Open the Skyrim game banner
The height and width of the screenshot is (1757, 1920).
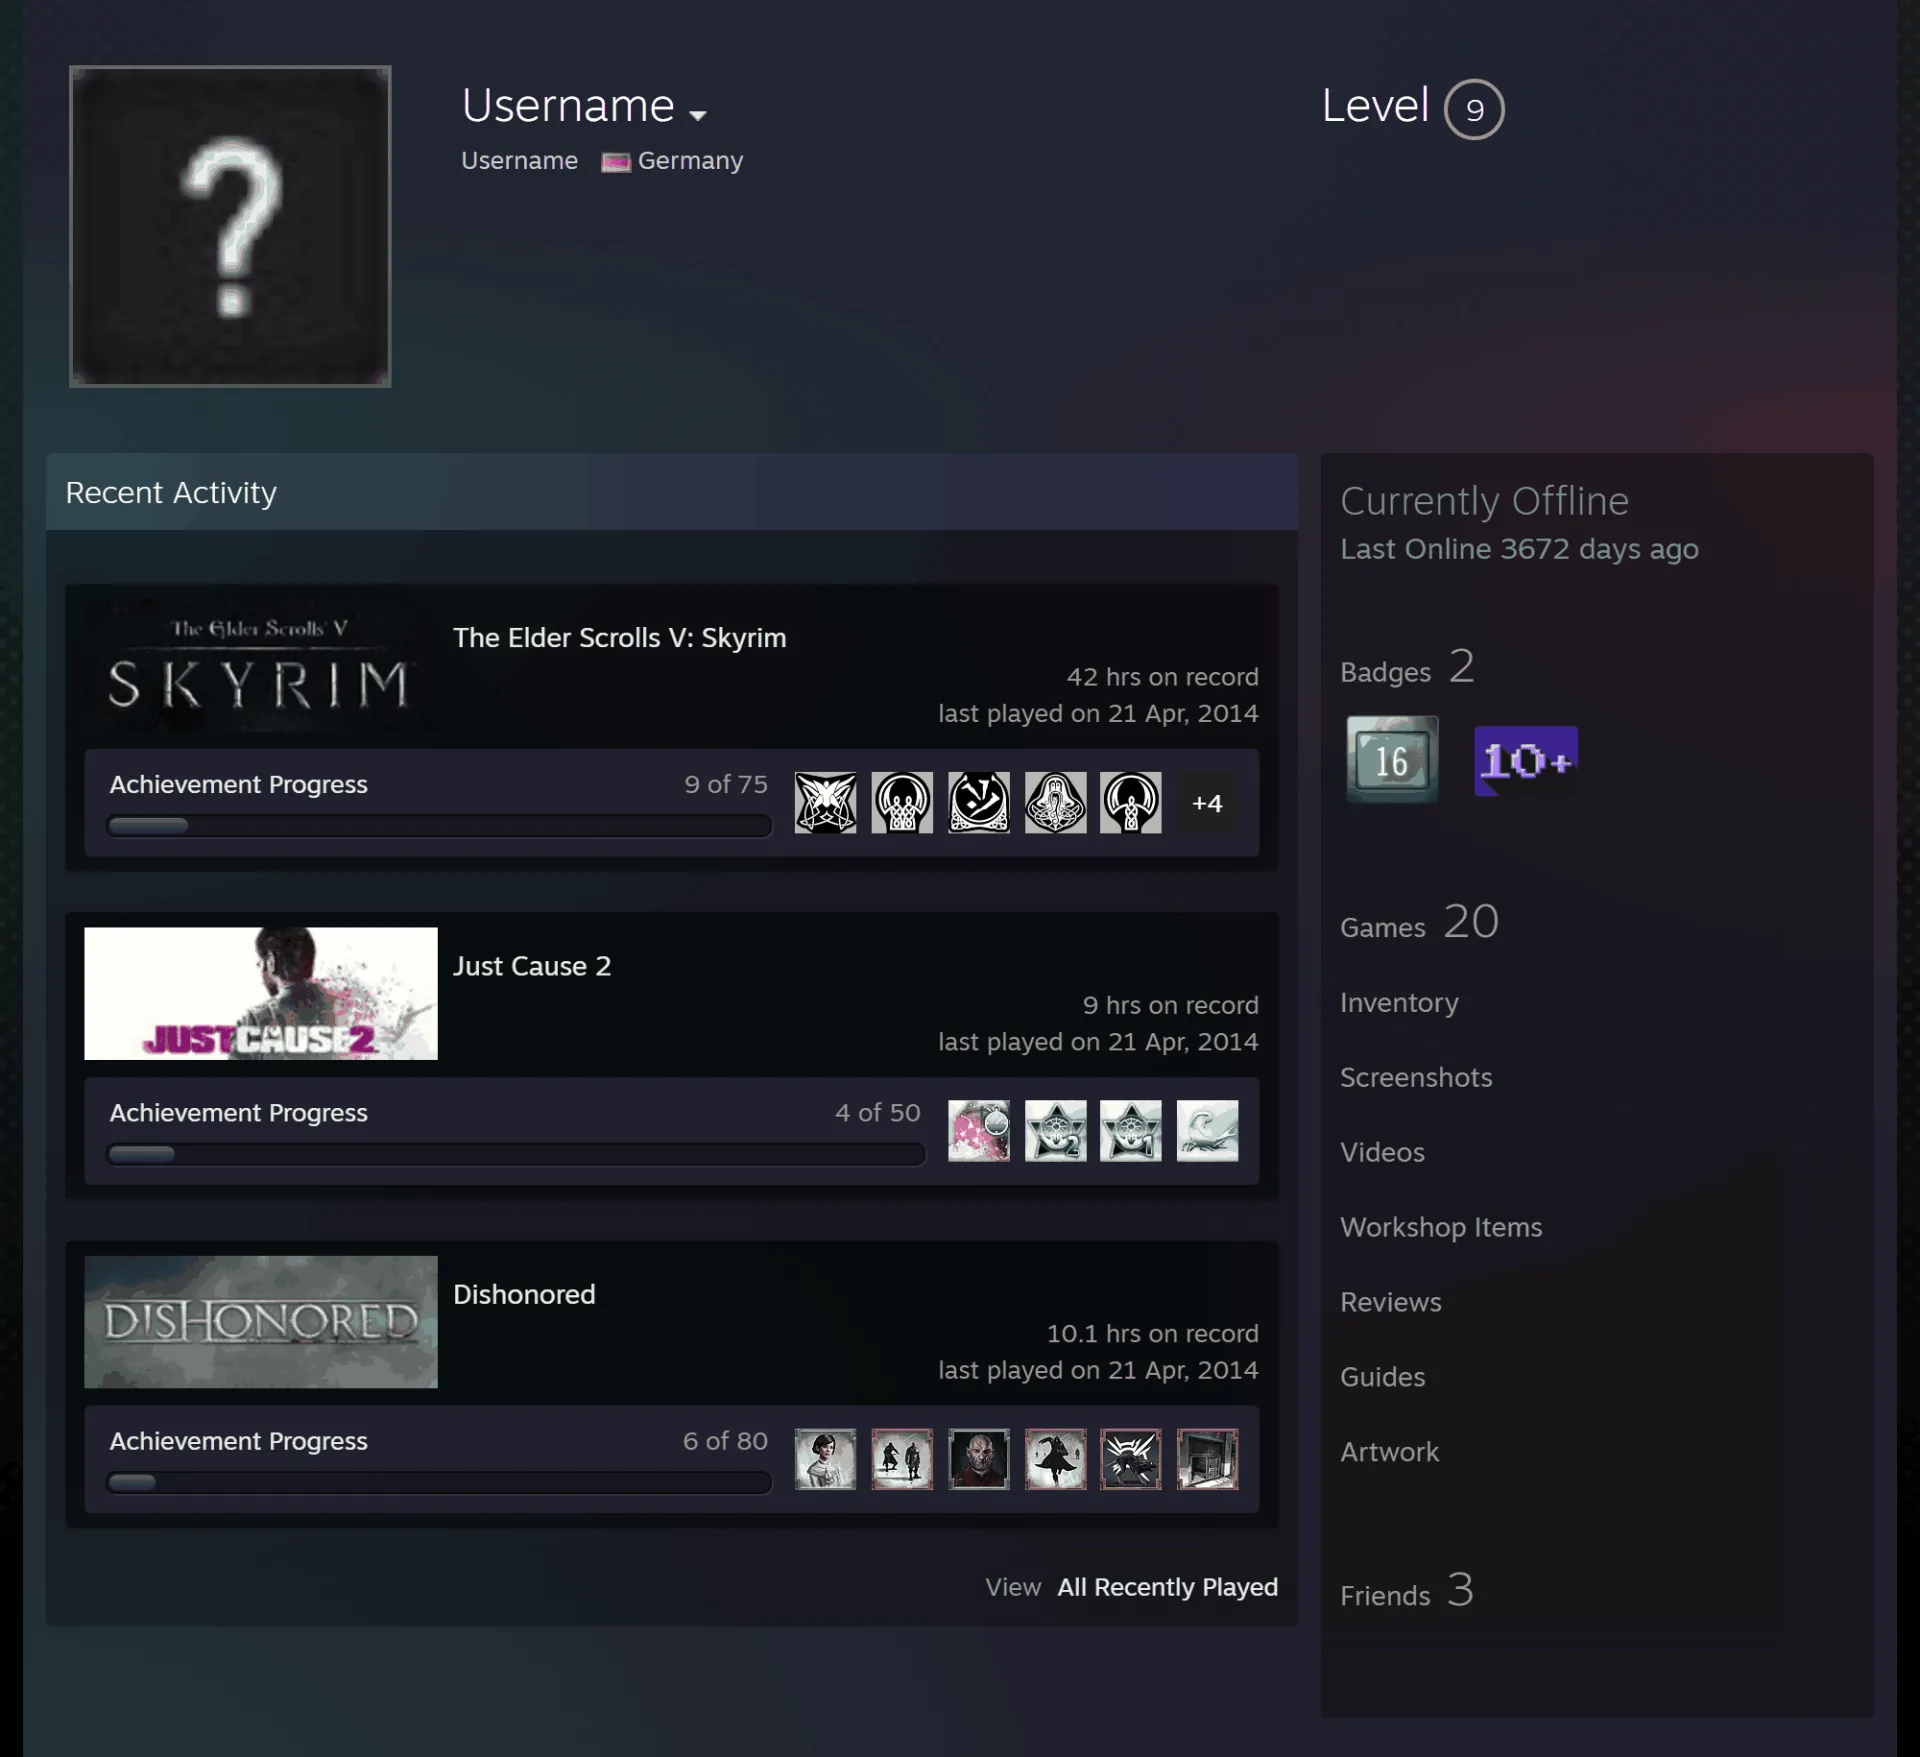point(261,665)
